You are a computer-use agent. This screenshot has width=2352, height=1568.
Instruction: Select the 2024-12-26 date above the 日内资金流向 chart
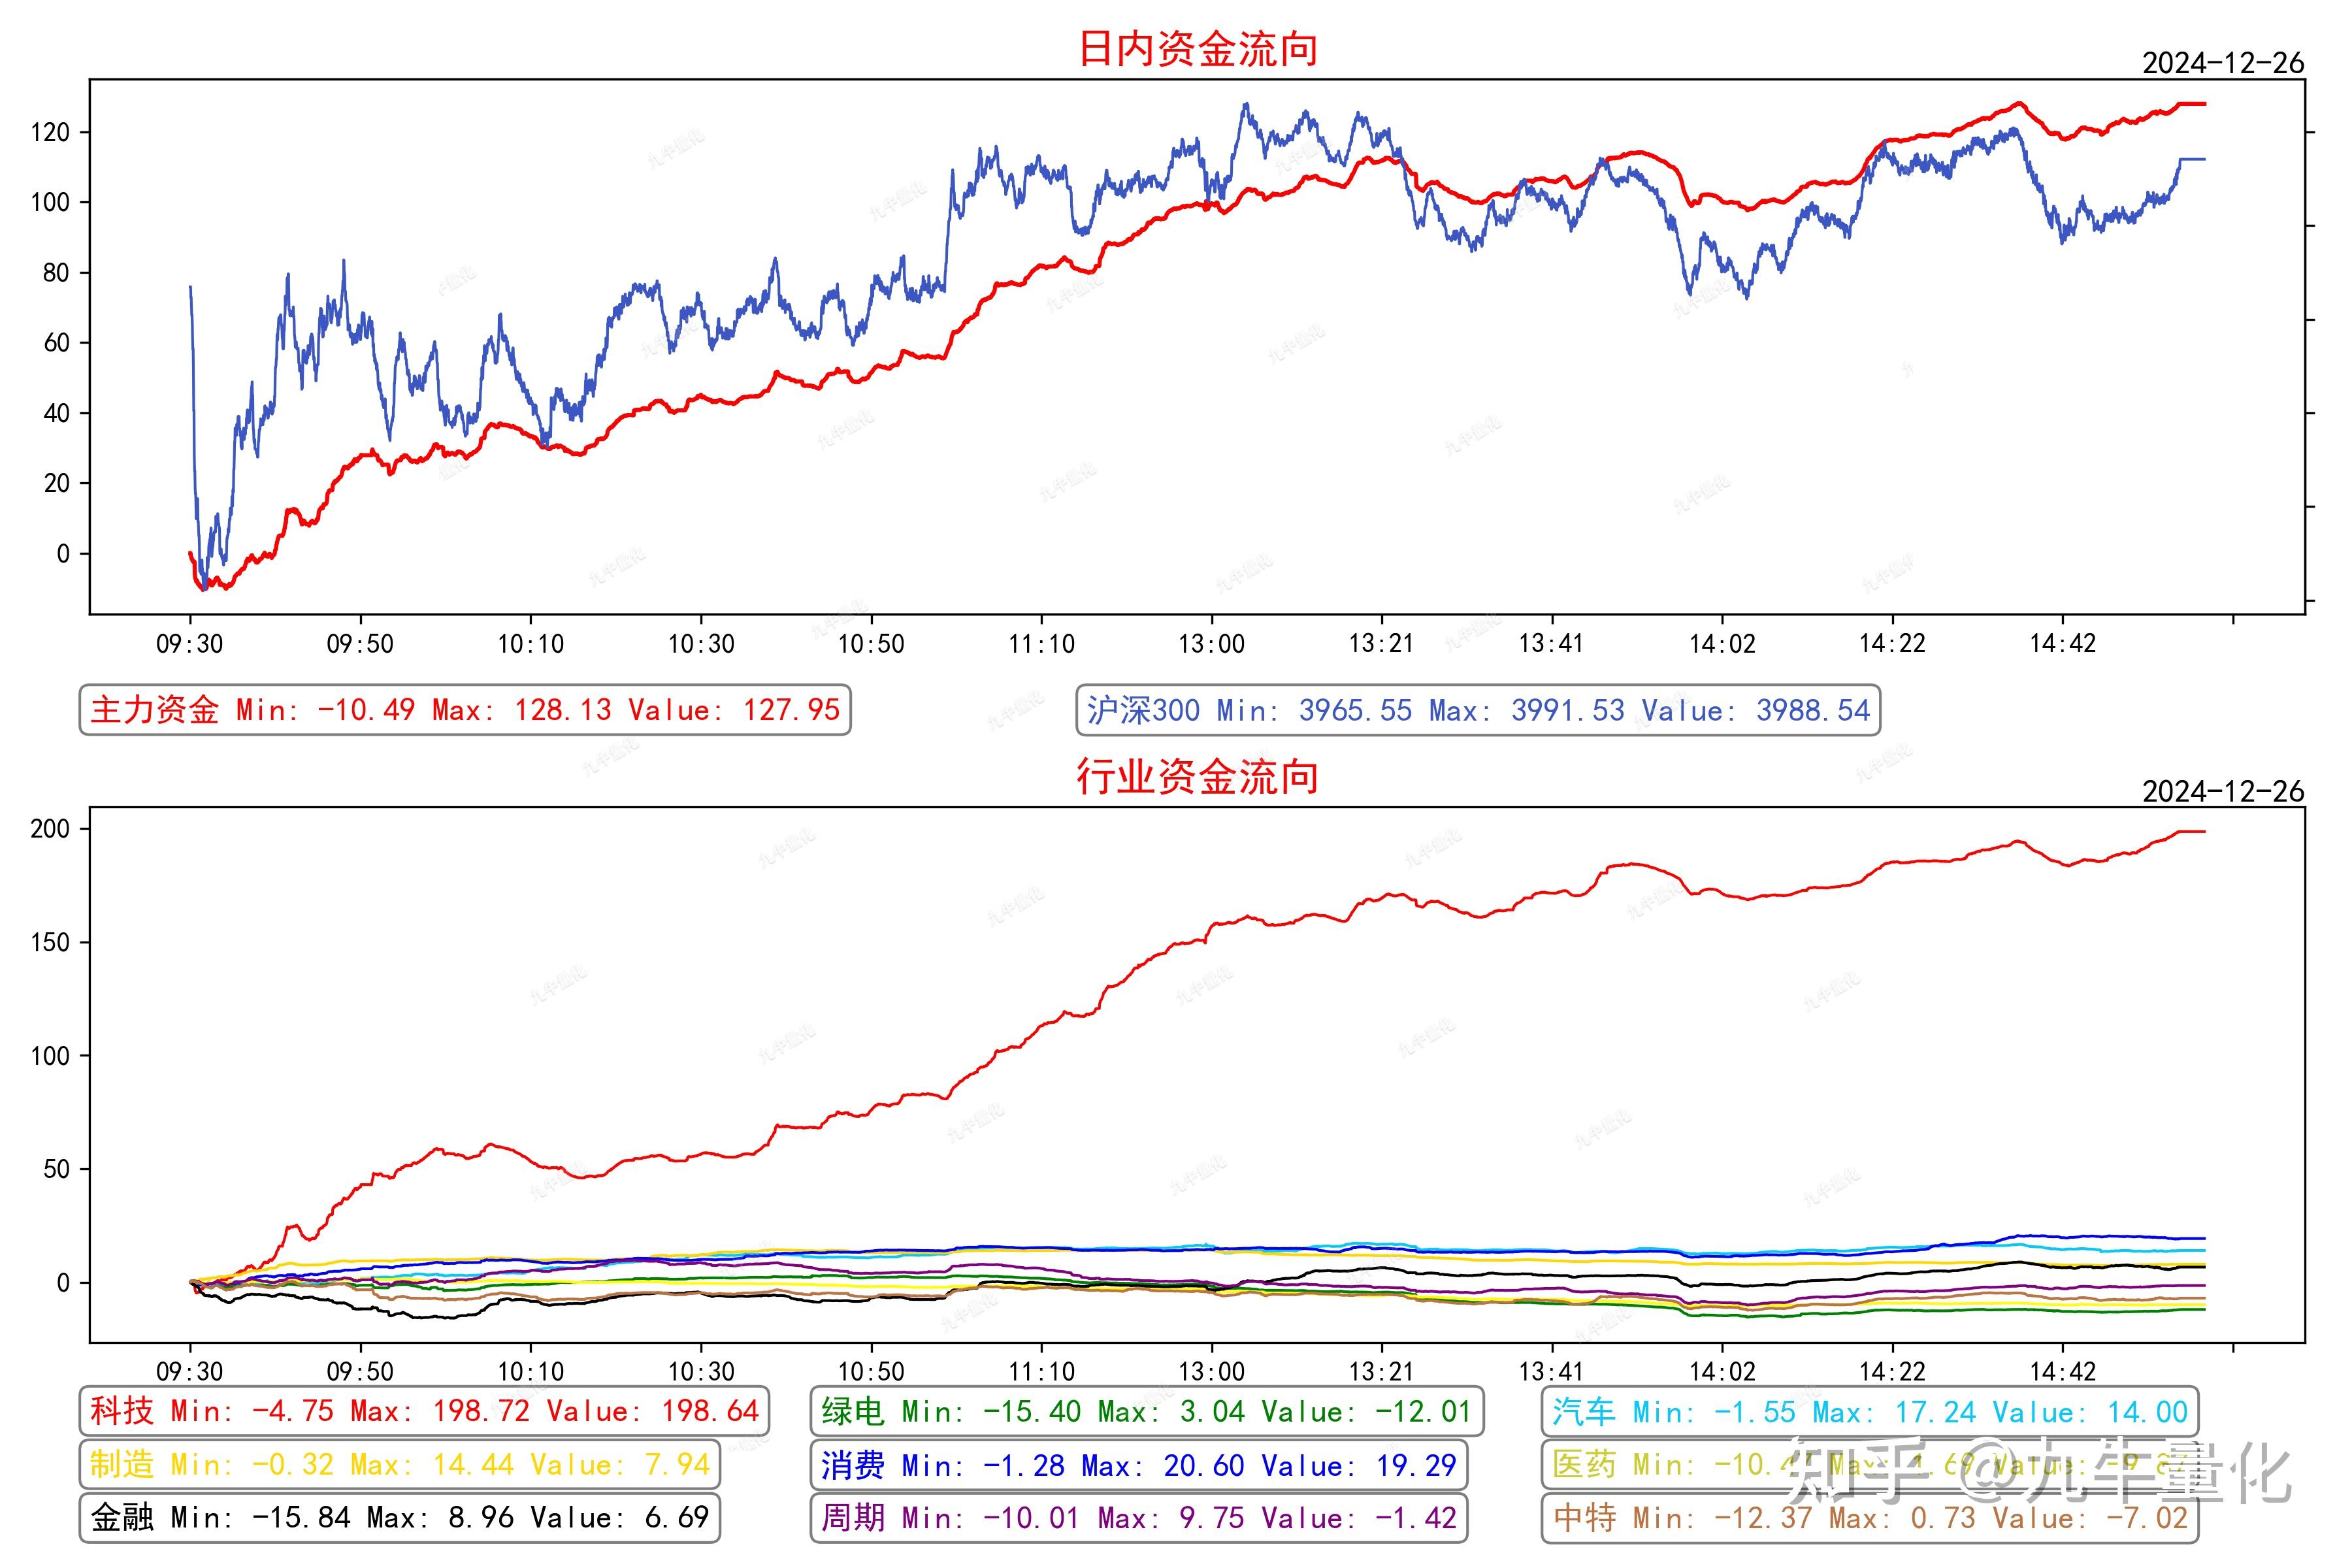[x=2223, y=63]
